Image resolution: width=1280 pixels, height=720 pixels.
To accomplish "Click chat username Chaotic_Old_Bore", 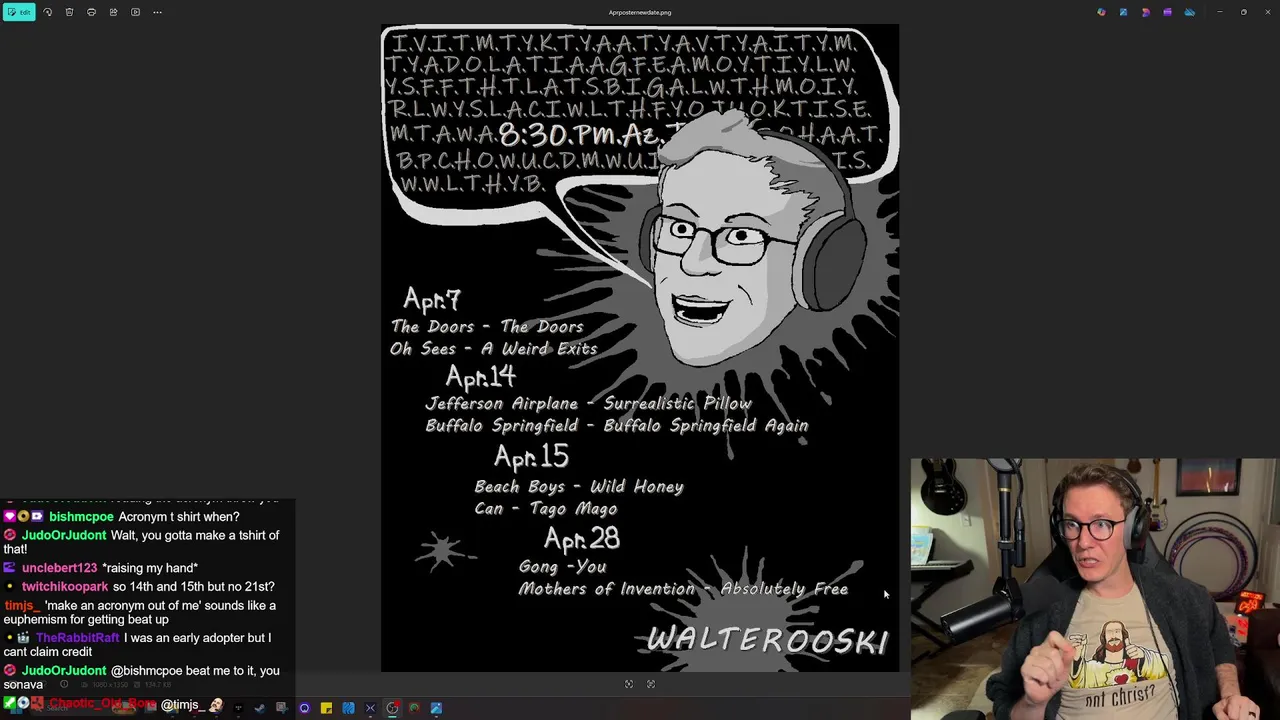I will pos(103,704).
